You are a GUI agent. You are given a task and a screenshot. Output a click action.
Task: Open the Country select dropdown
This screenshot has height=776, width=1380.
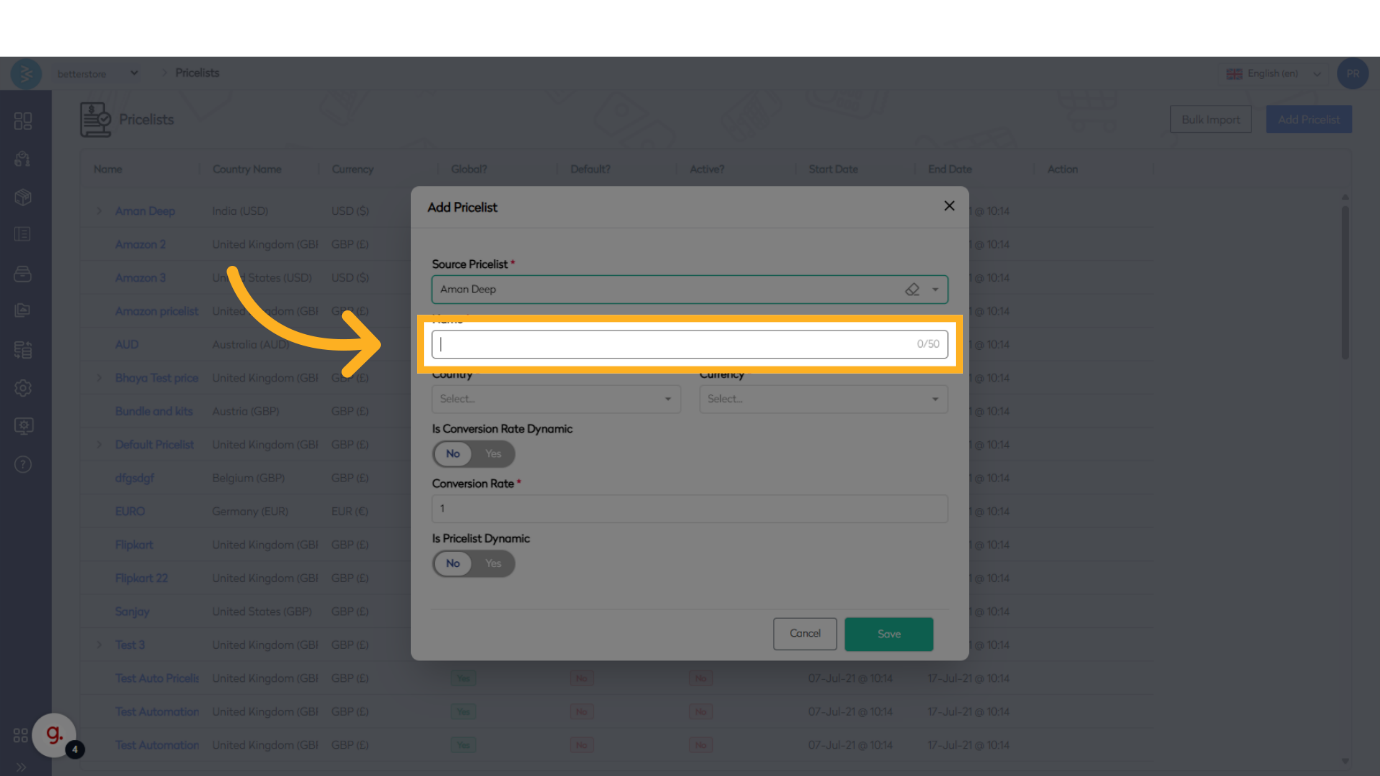556,399
